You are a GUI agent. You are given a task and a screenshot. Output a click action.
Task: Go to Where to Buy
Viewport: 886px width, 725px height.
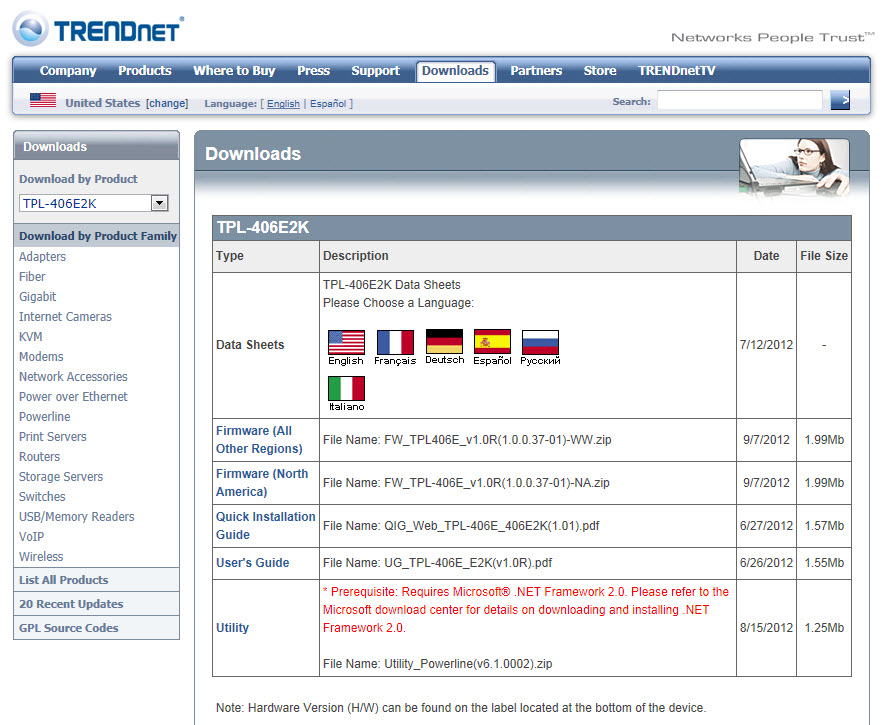tap(234, 71)
